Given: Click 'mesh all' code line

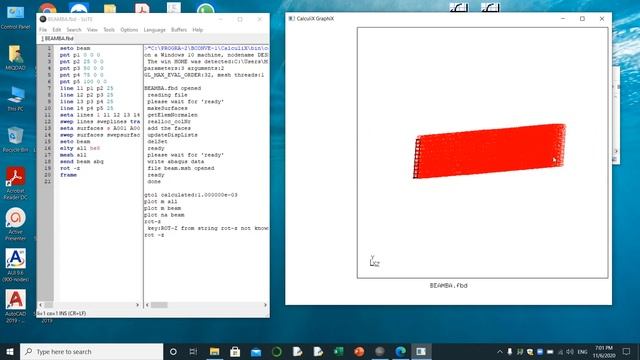Looking at the screenshot, I should [x=73, y=155].
